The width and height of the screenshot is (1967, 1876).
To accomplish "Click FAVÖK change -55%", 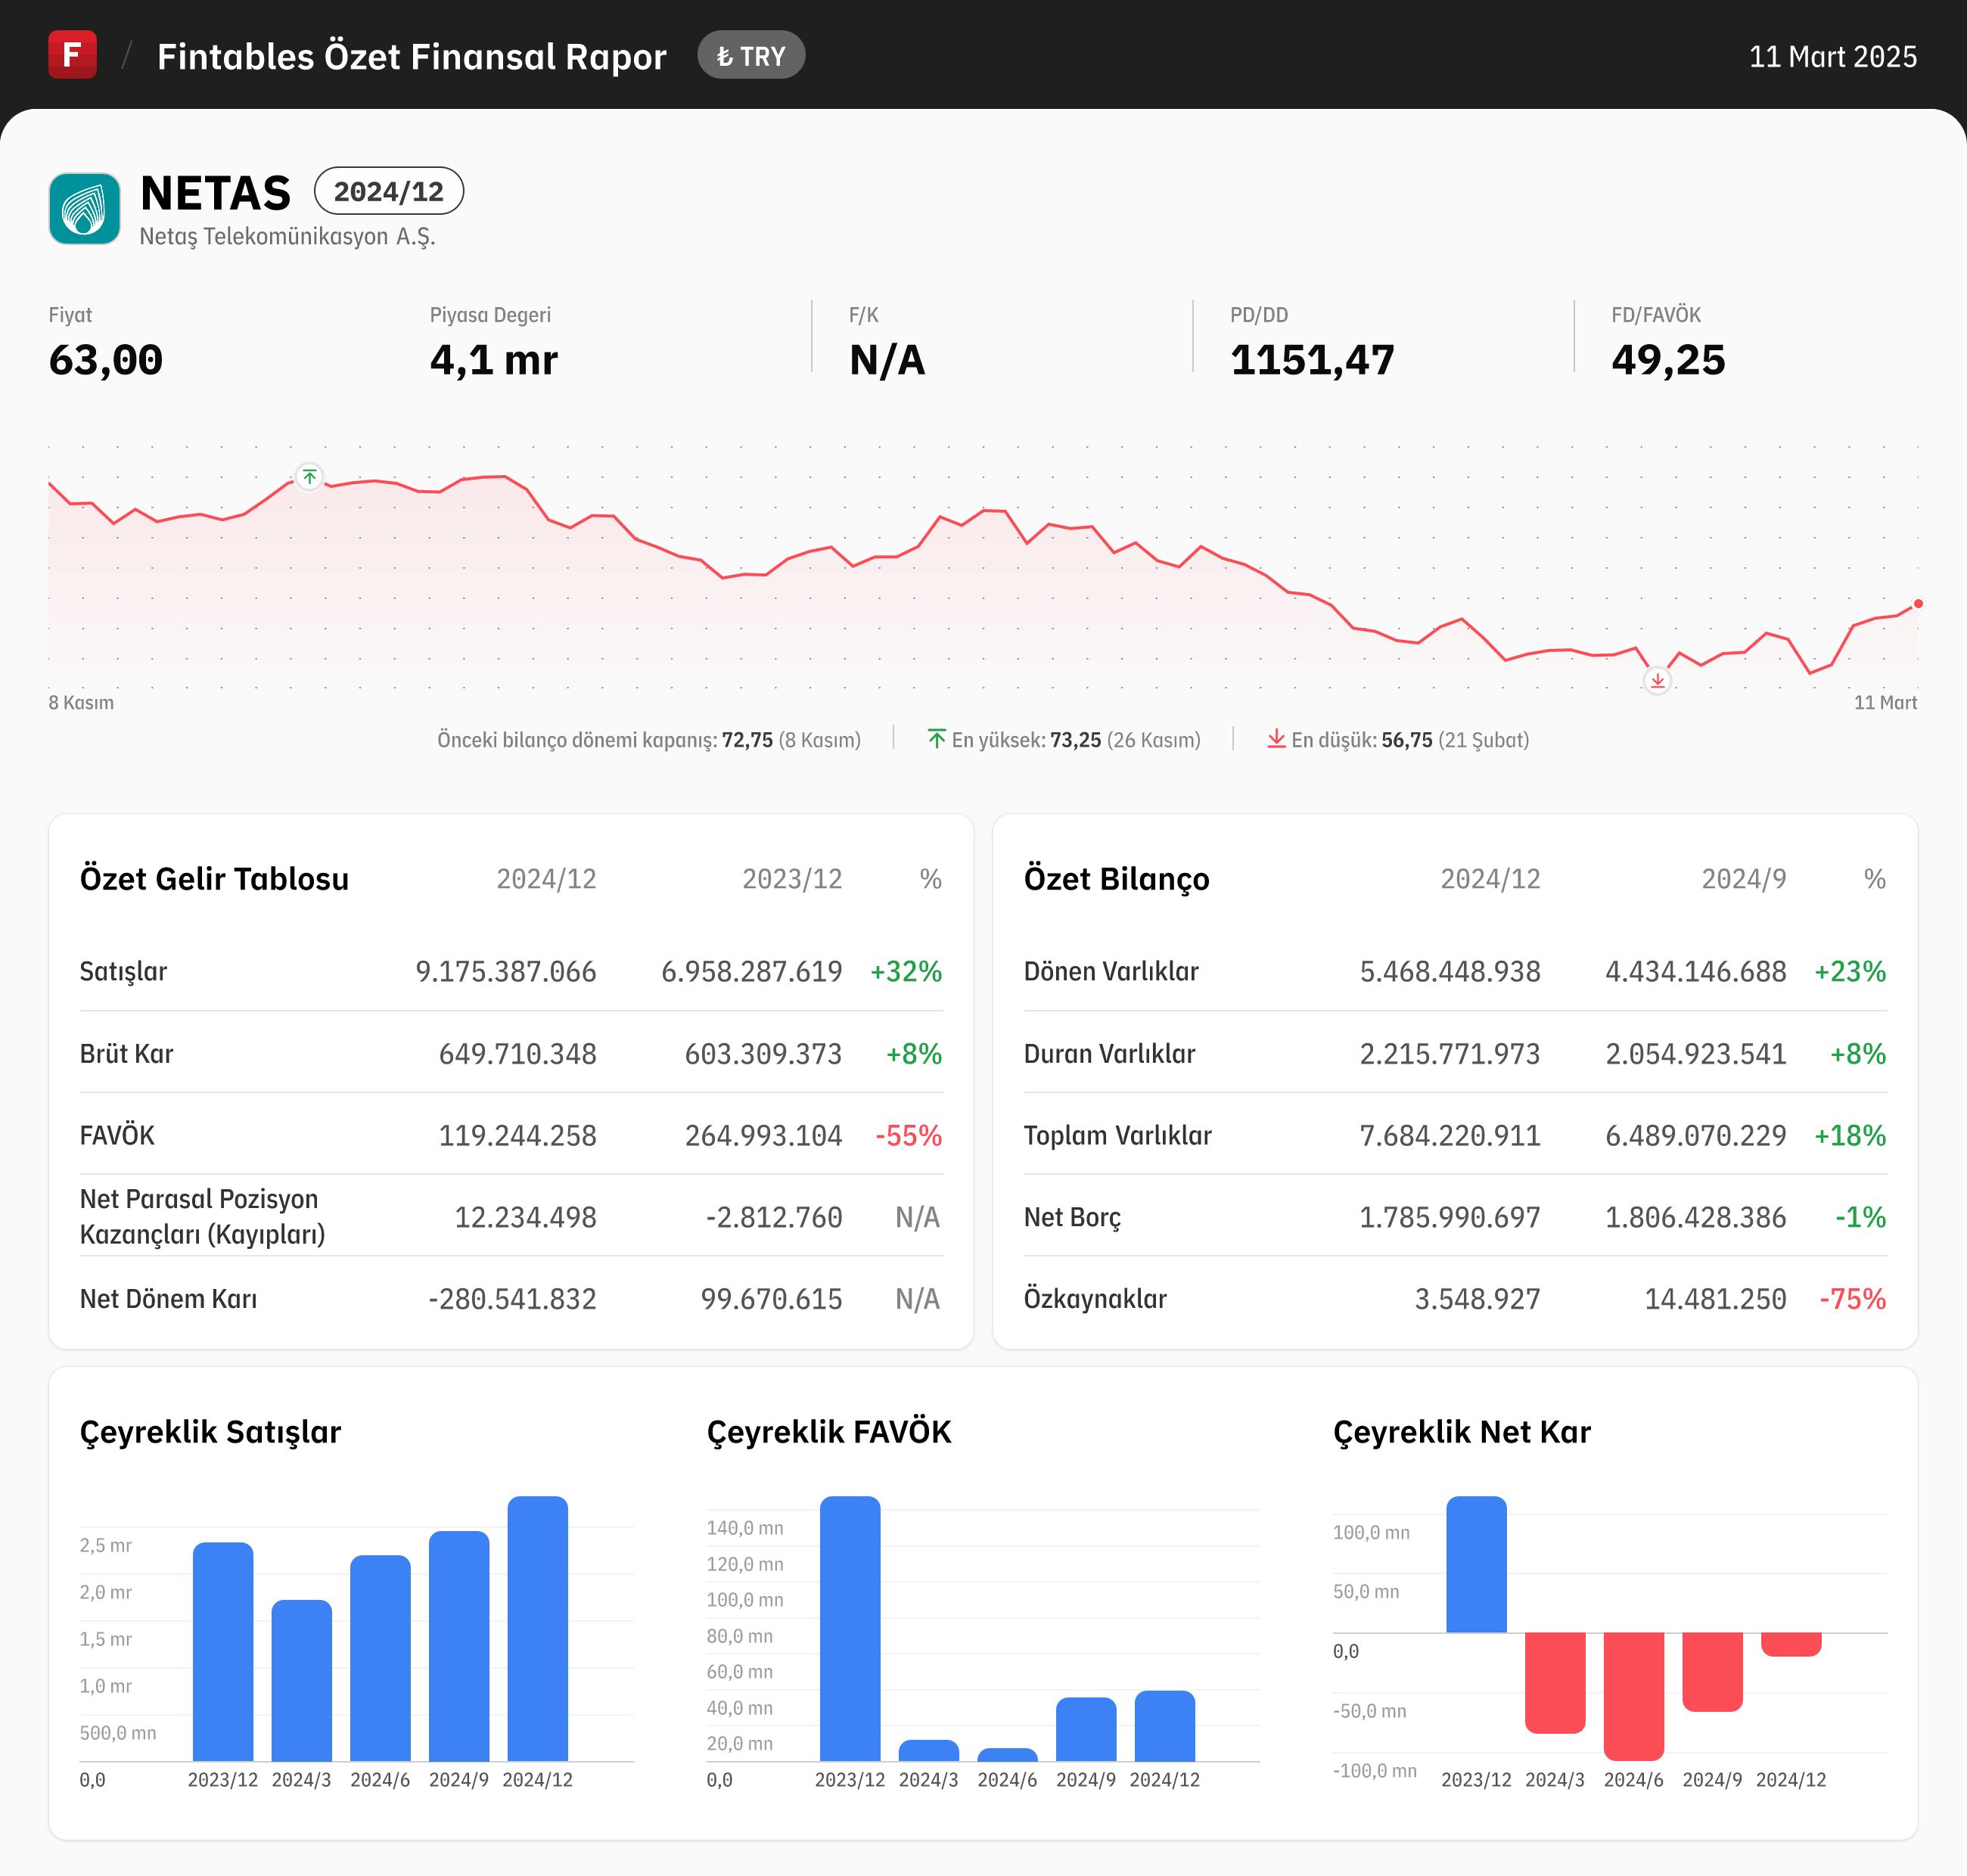I will coord(909,1136).
